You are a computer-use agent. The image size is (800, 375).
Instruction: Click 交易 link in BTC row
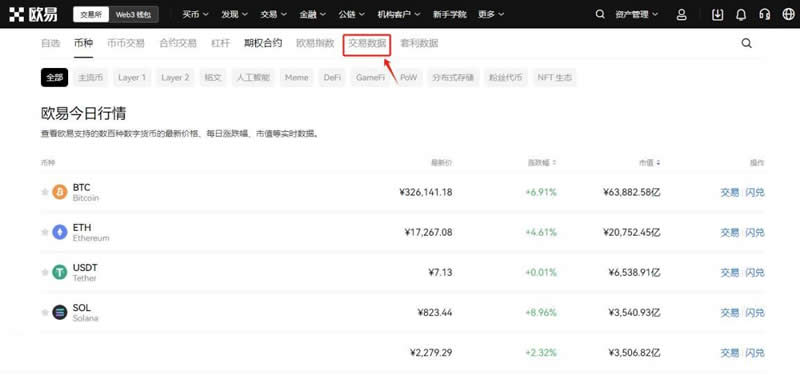coord(730,192)
